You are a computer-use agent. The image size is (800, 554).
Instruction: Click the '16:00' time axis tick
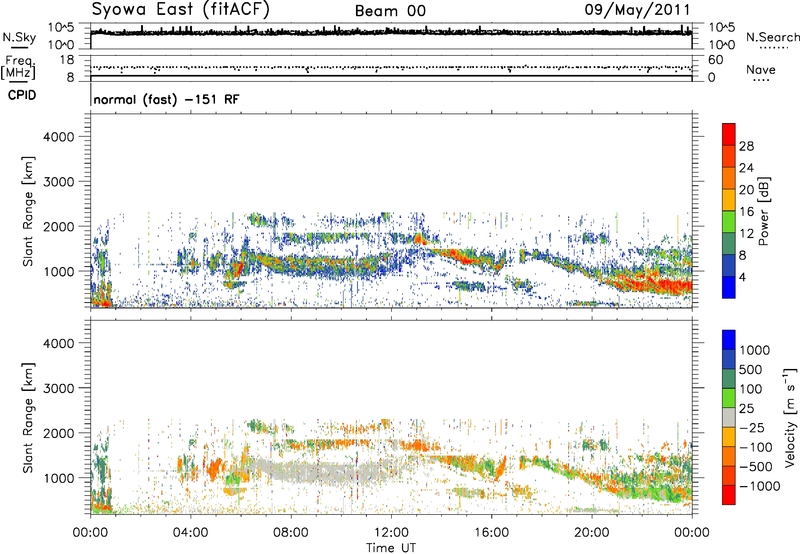(491, 533)
